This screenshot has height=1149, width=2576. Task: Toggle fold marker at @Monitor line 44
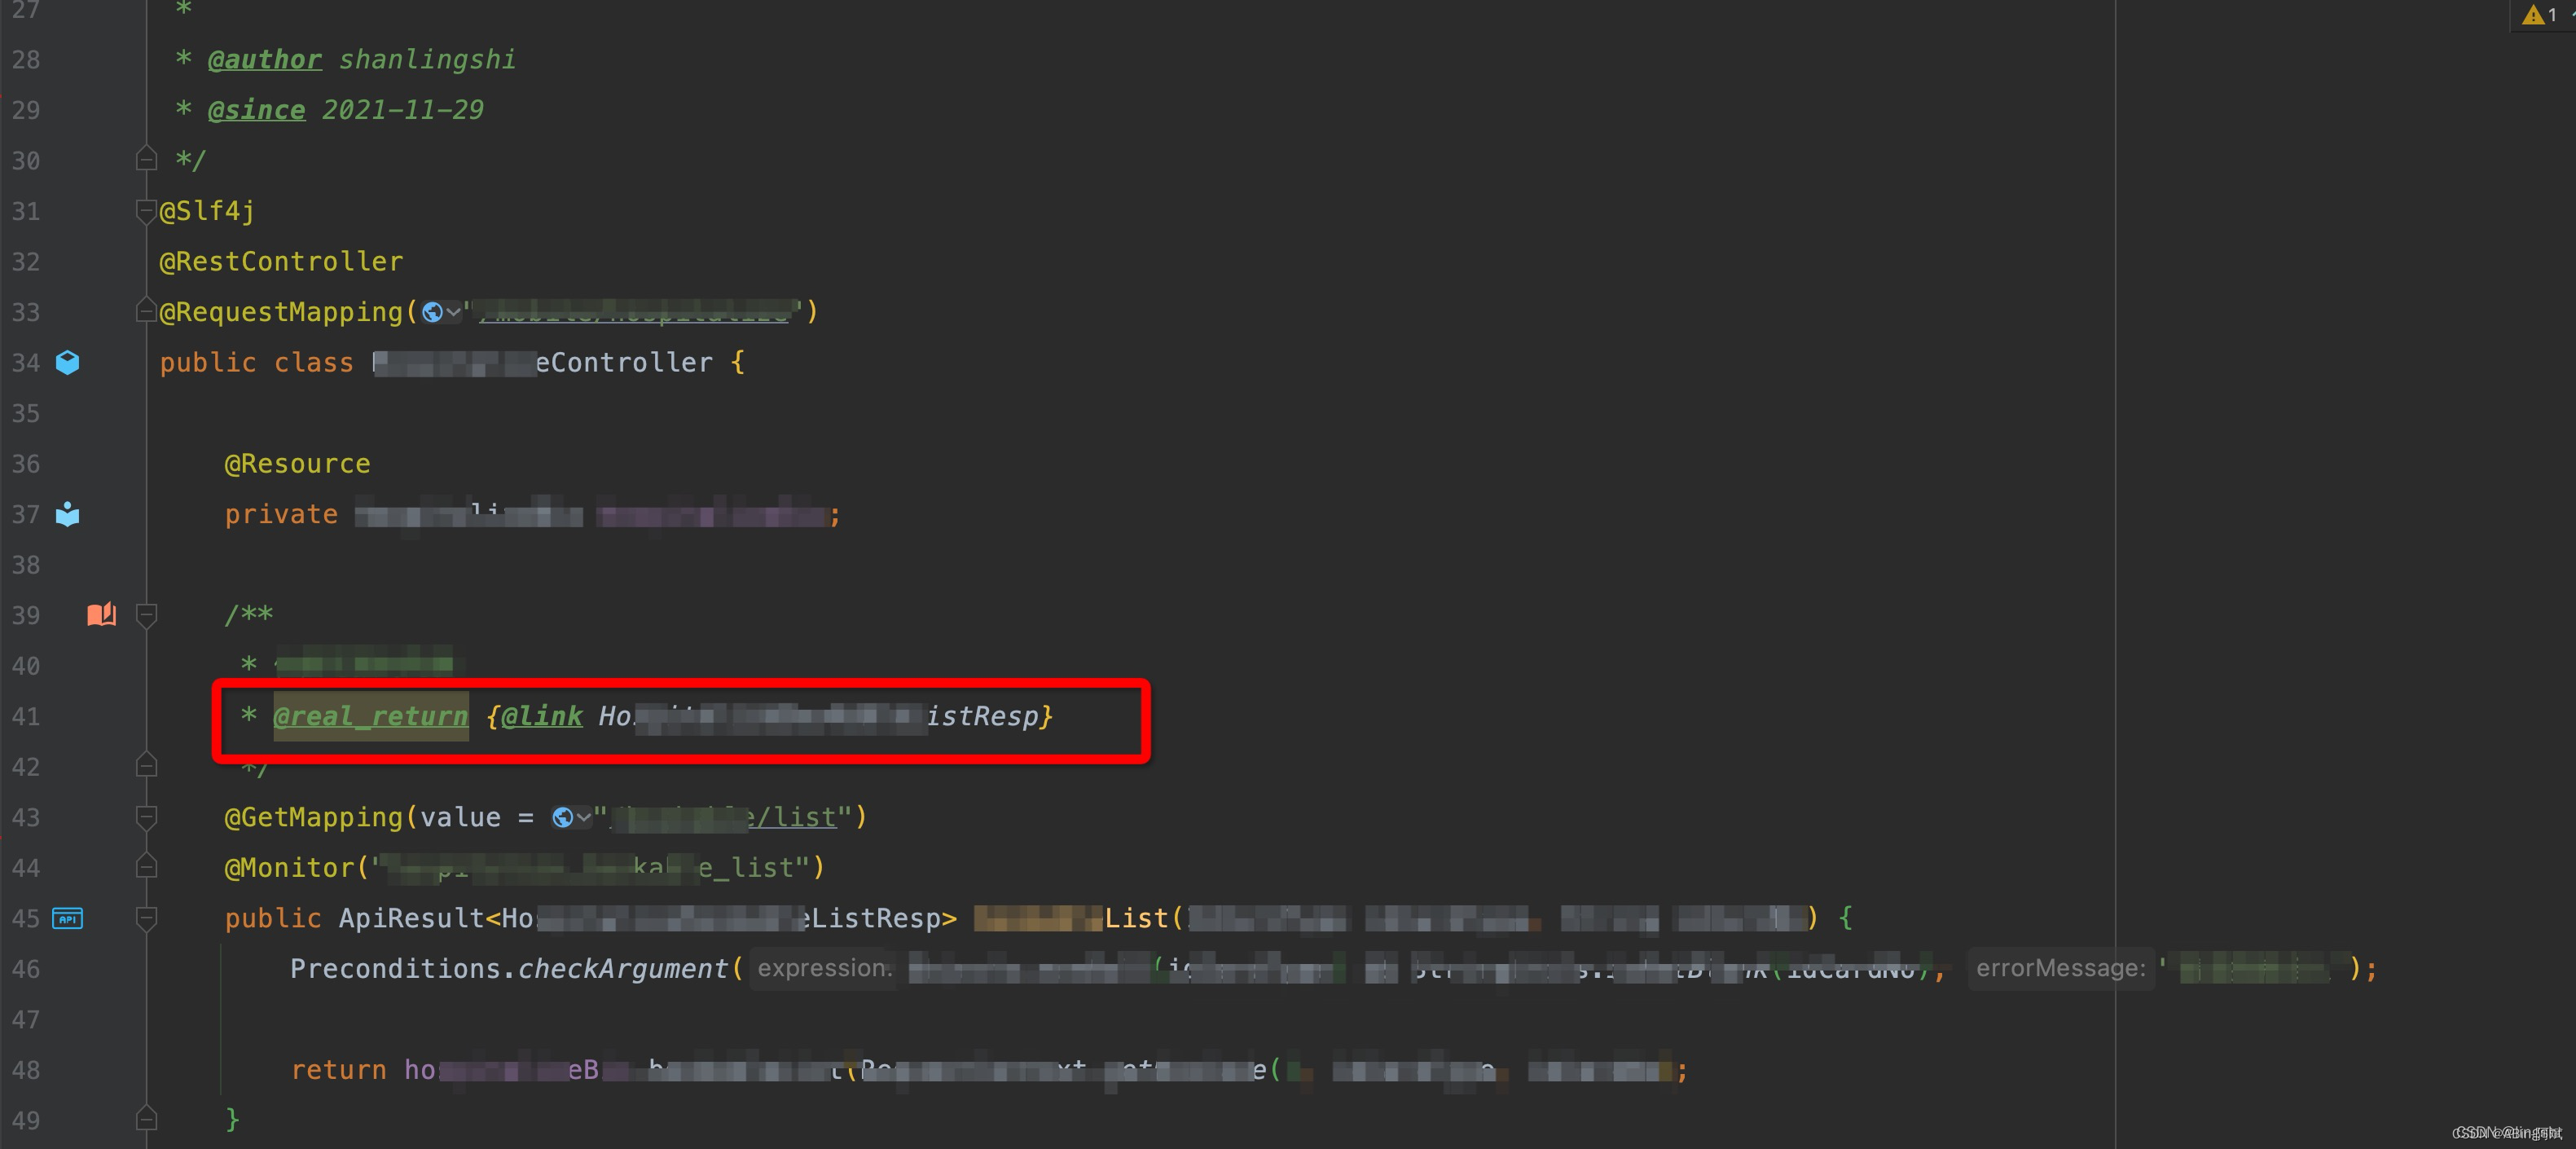[x=146, y=867]
